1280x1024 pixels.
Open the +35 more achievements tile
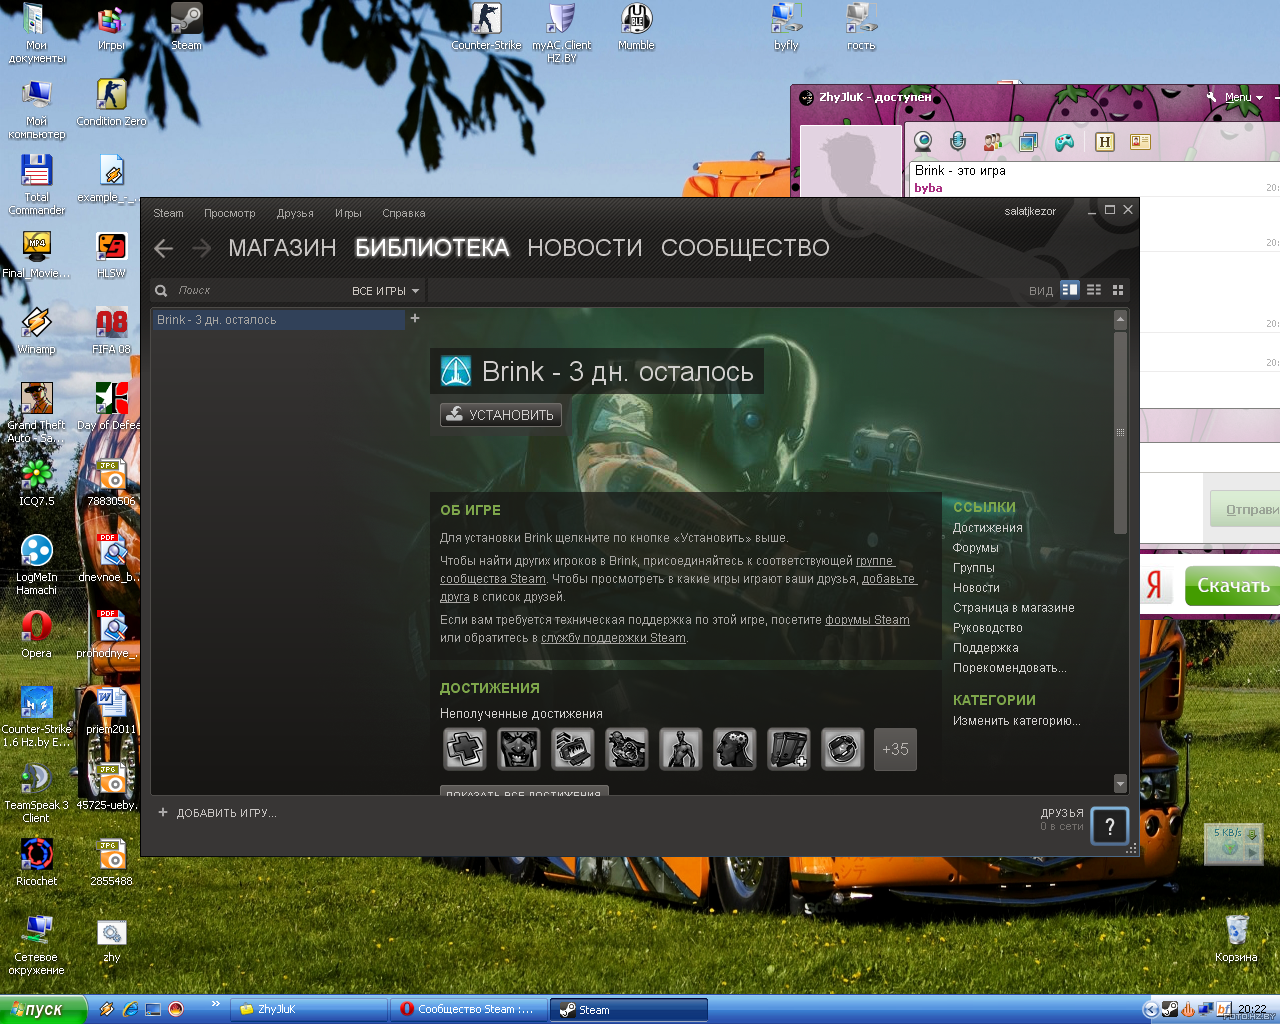[x=895, y=749]
